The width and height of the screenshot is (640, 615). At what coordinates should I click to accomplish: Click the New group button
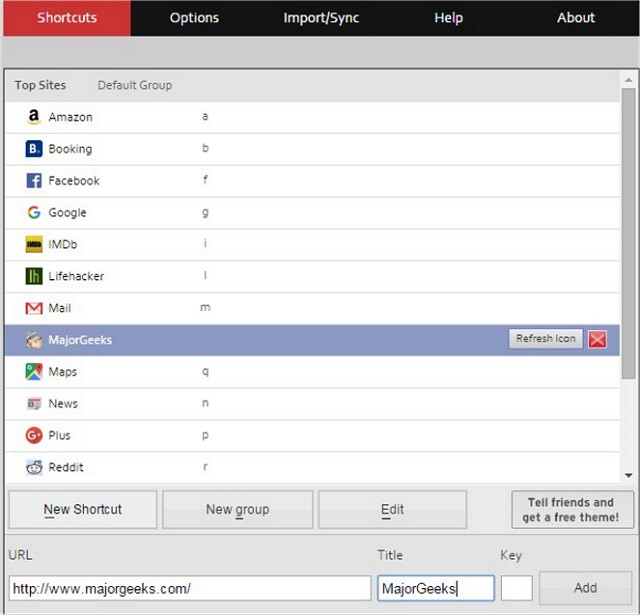pos(238,510)
